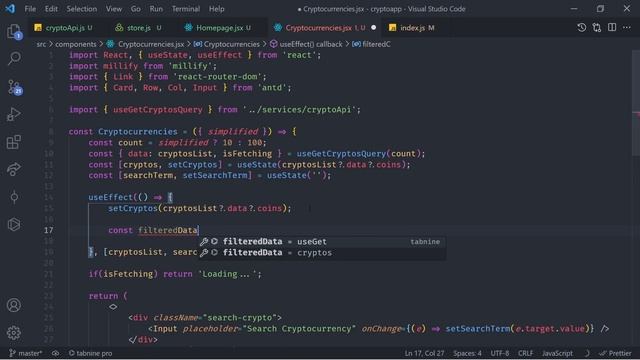Click the components breadcrumb
The width and height of the screenshot is (640, 360).
[x=76, y=44]
